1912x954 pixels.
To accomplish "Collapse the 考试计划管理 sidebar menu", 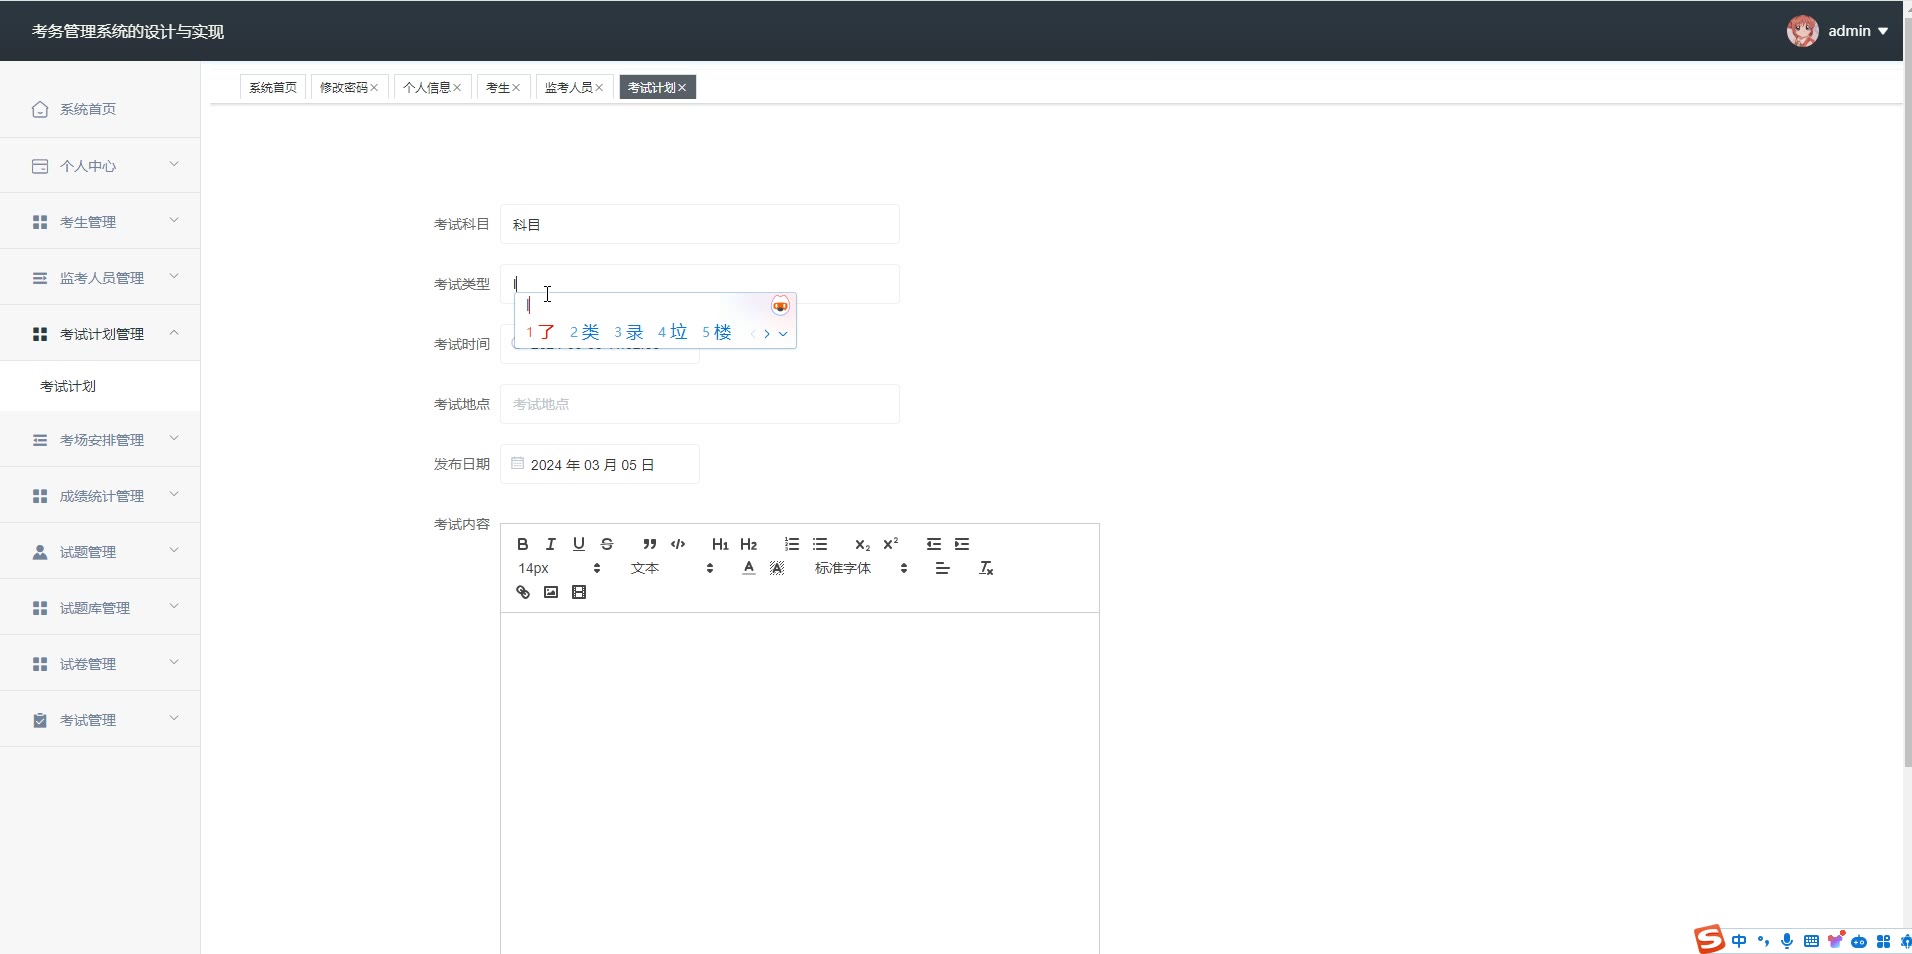I will [100, 334].
